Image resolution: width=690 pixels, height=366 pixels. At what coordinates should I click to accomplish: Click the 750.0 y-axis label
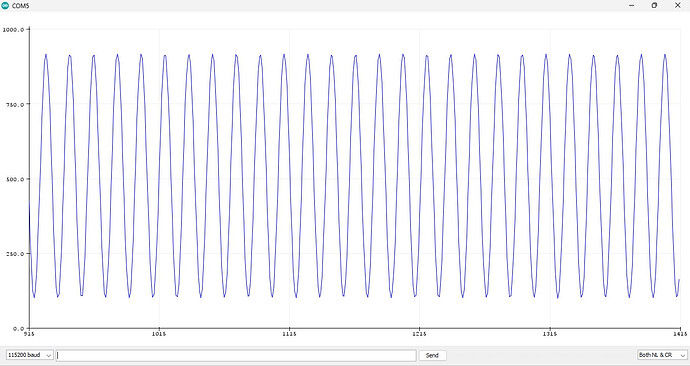pyautogui.click(x=15, y=104)
